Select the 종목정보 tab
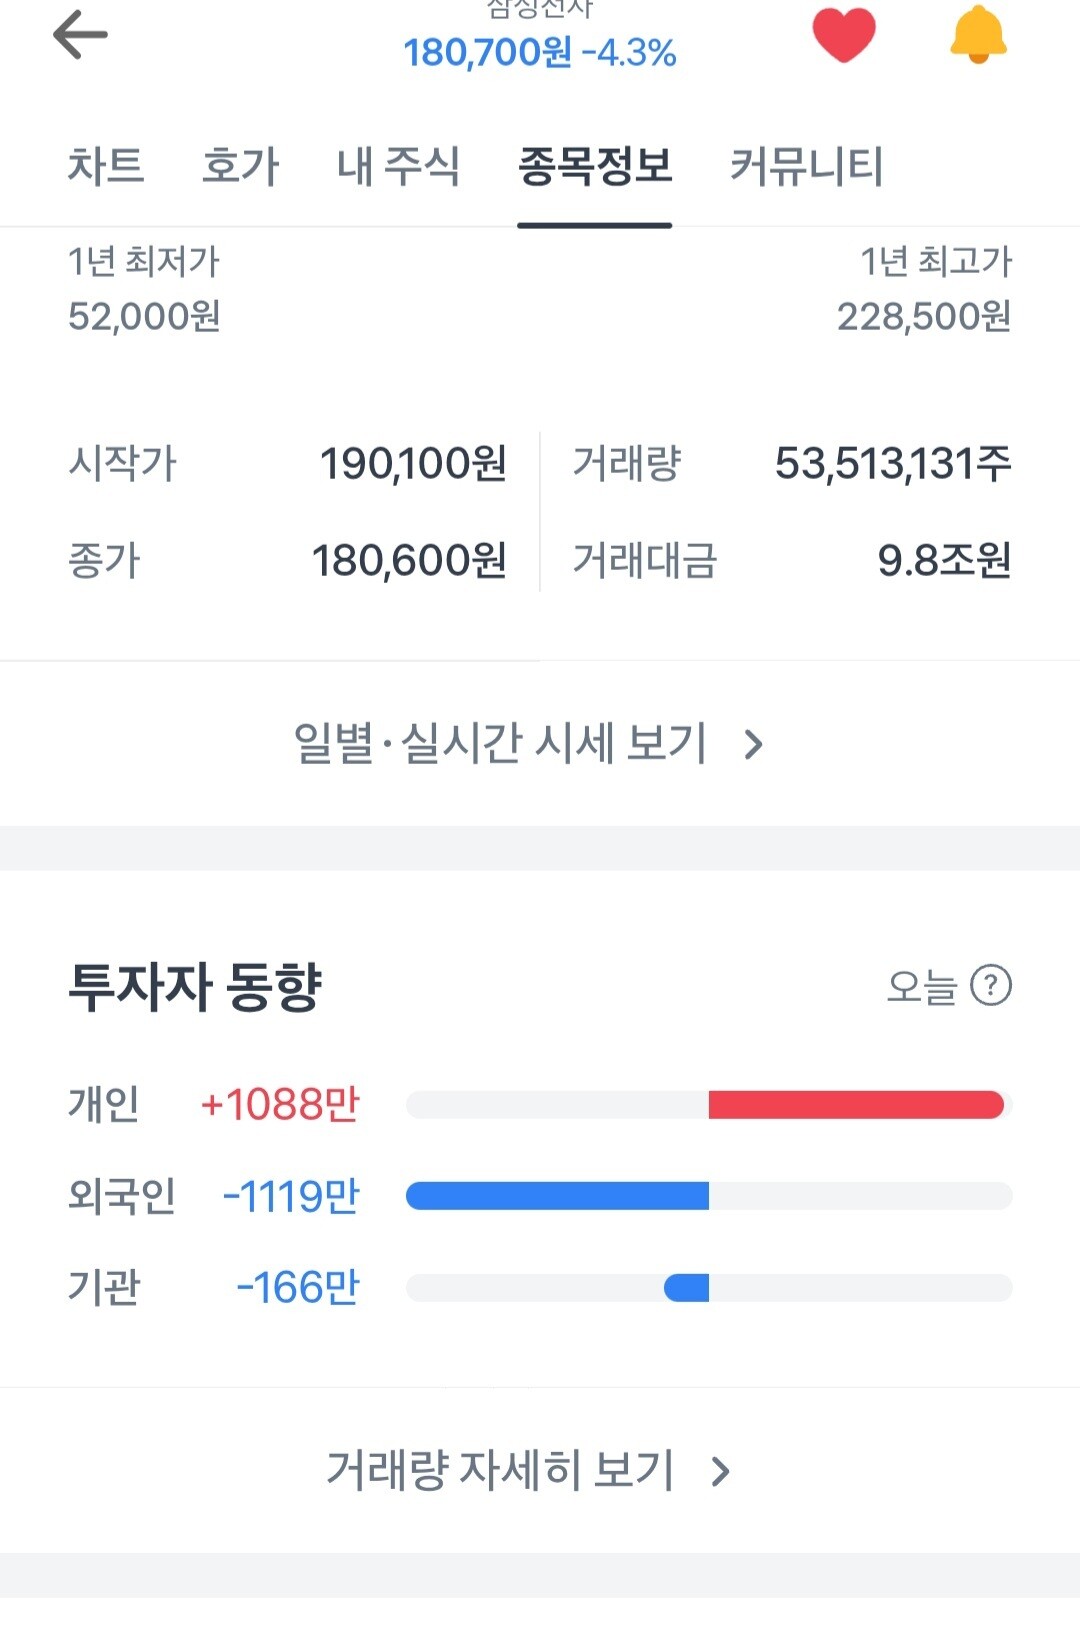 (x=595, y=166)
